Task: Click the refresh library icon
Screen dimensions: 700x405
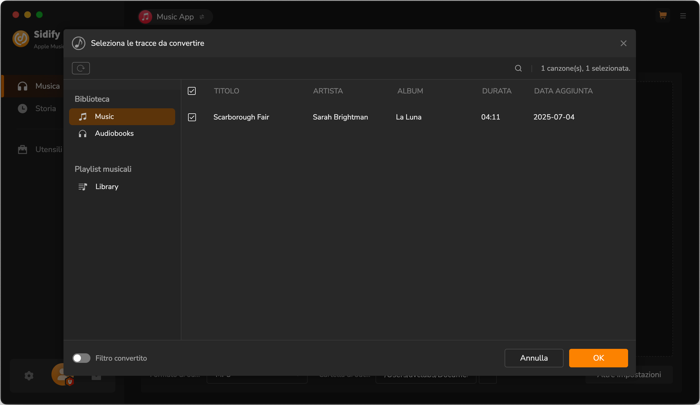Action: (81, 68)
